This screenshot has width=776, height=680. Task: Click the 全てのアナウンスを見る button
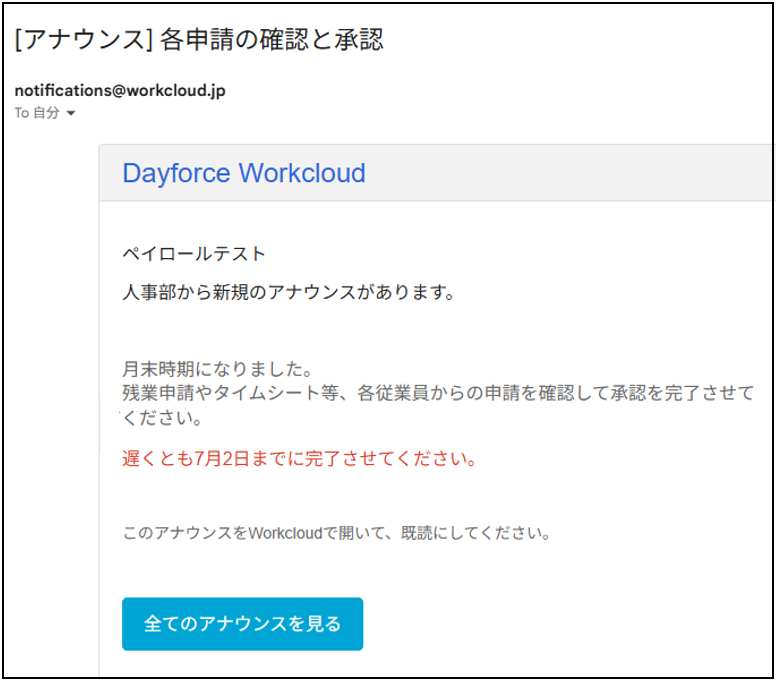[242, 624]
